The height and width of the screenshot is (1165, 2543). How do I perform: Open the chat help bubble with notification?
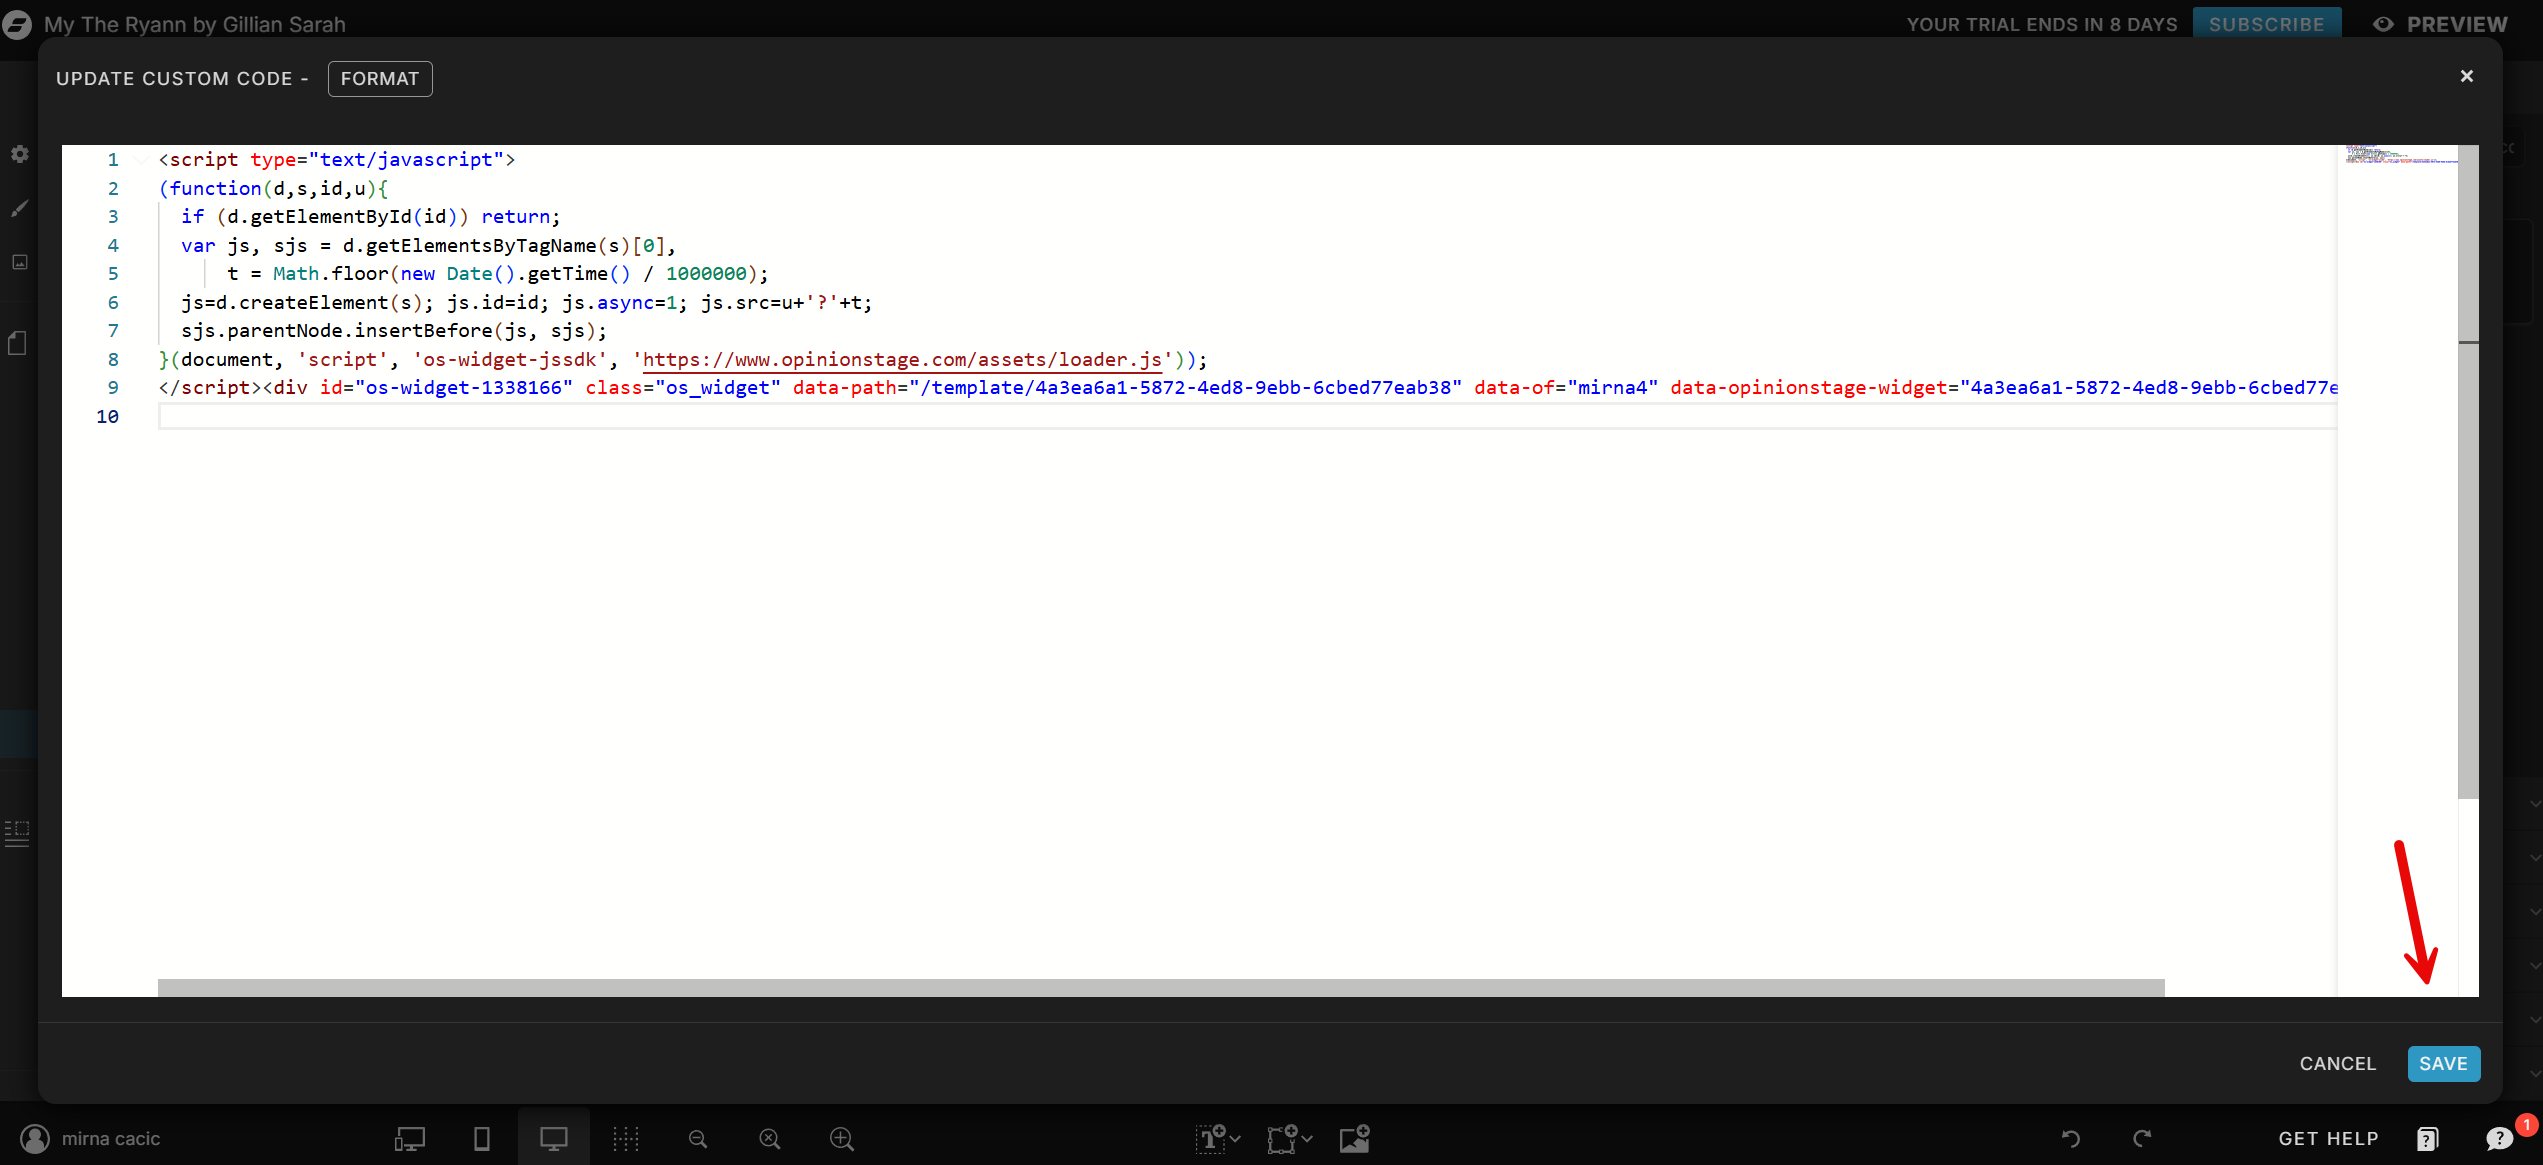(2499, 1138)
